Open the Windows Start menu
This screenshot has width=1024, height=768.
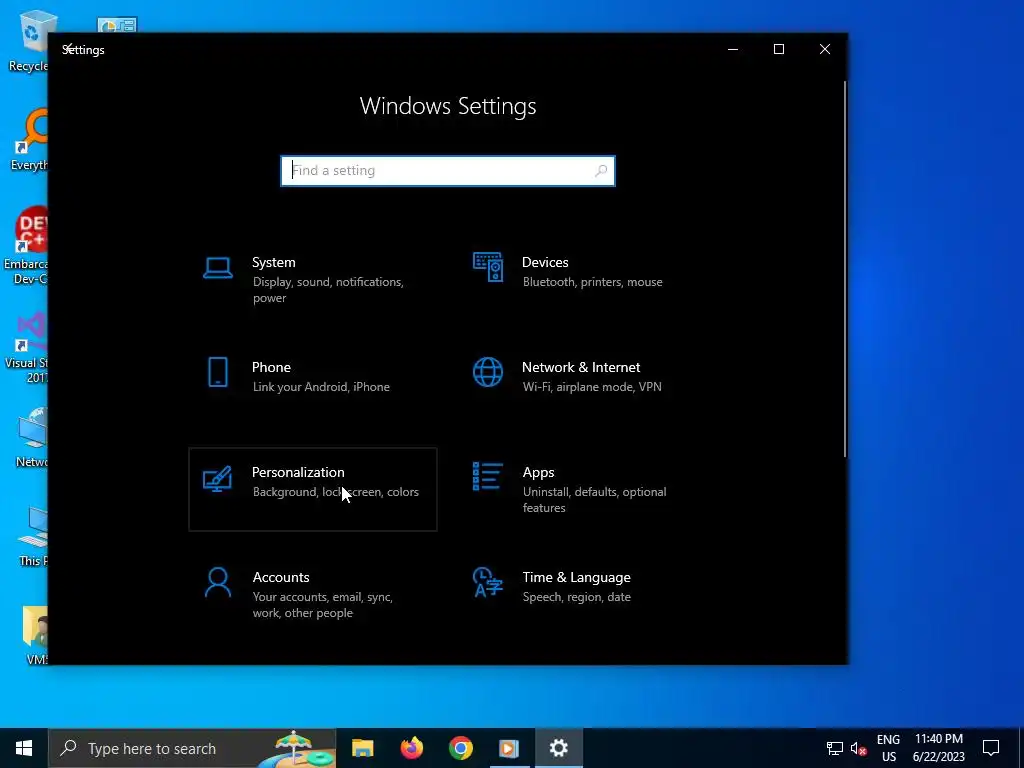click(24, 748)
